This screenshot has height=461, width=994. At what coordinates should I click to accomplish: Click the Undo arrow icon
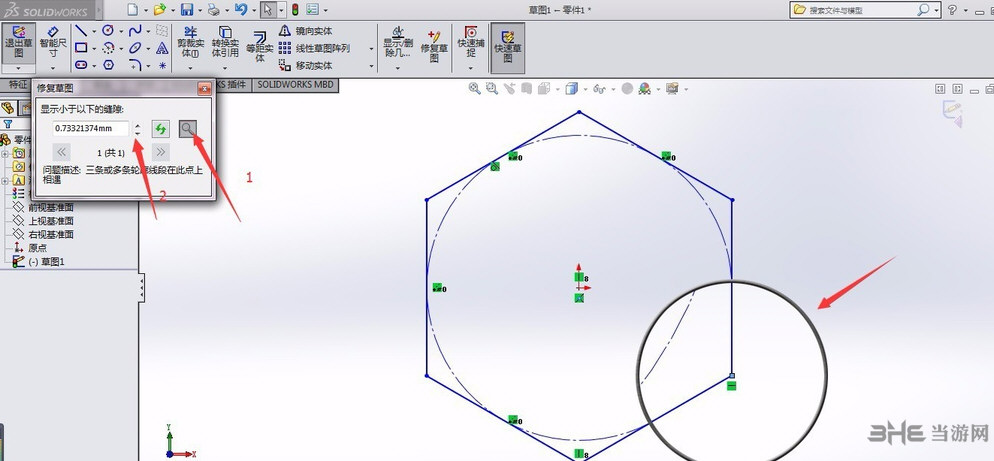pyautogui.click(x=241, y=10)
